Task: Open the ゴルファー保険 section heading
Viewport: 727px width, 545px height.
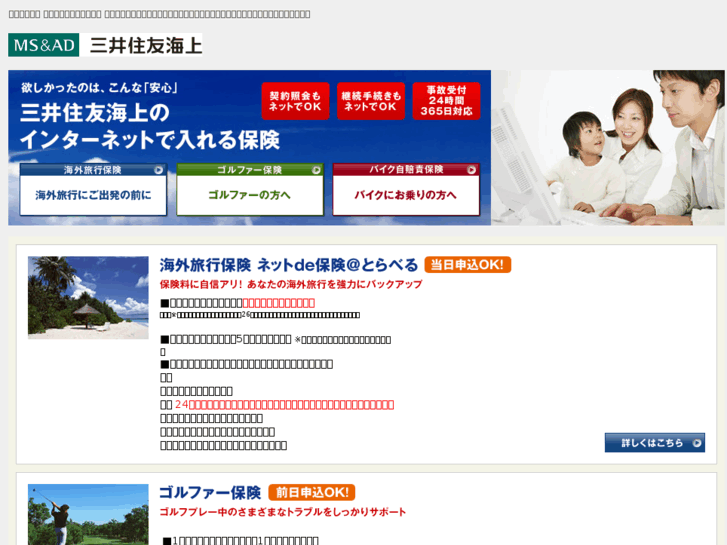Action: (210, 493)
